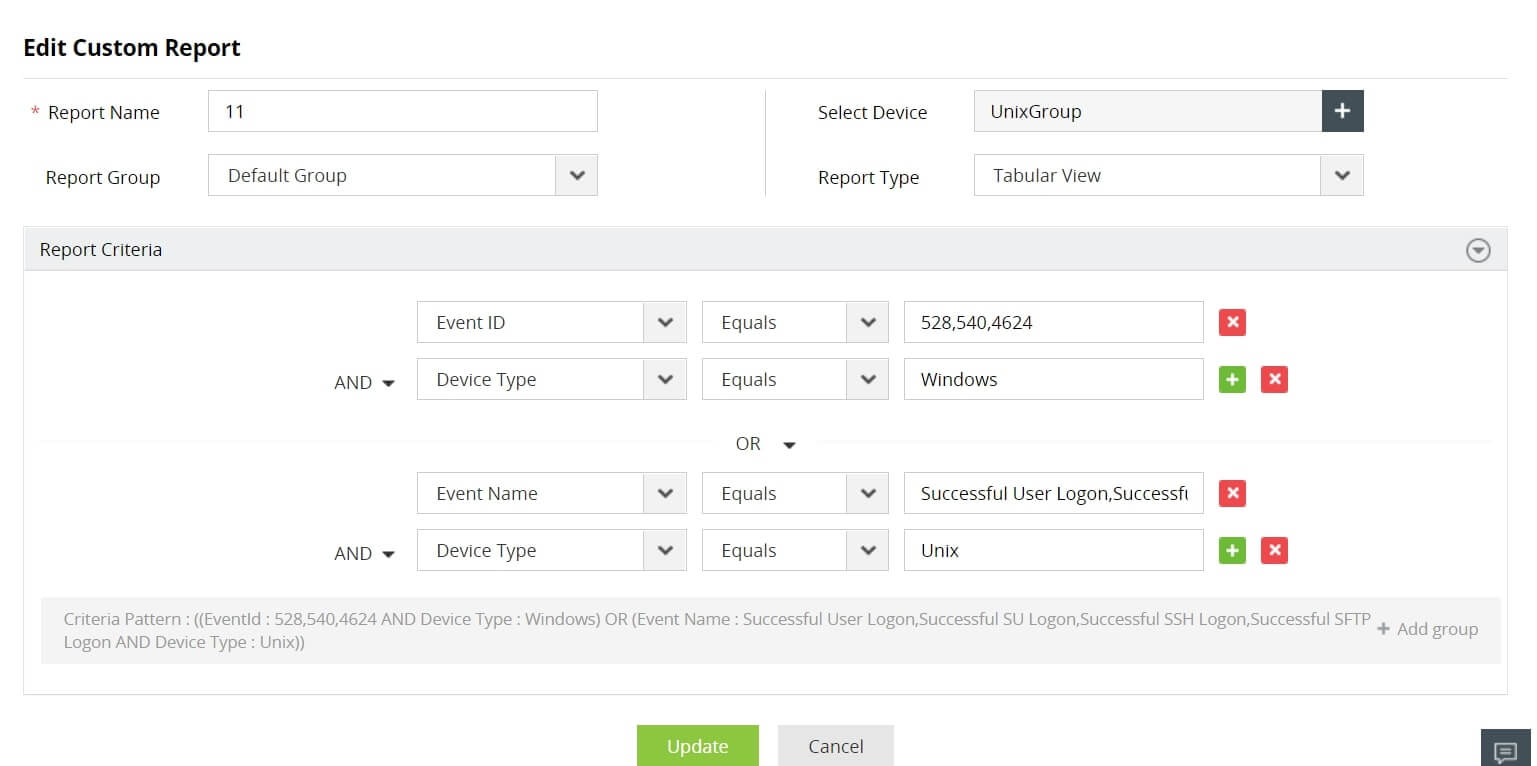Click the Report Name input field
Viewport: 1537px width, 766px height.
[402, 112]
